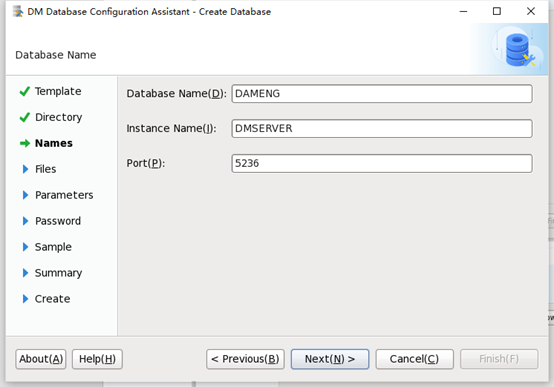
Task: Close the Configuration Assistant window
Action: (x=531, y=12)
